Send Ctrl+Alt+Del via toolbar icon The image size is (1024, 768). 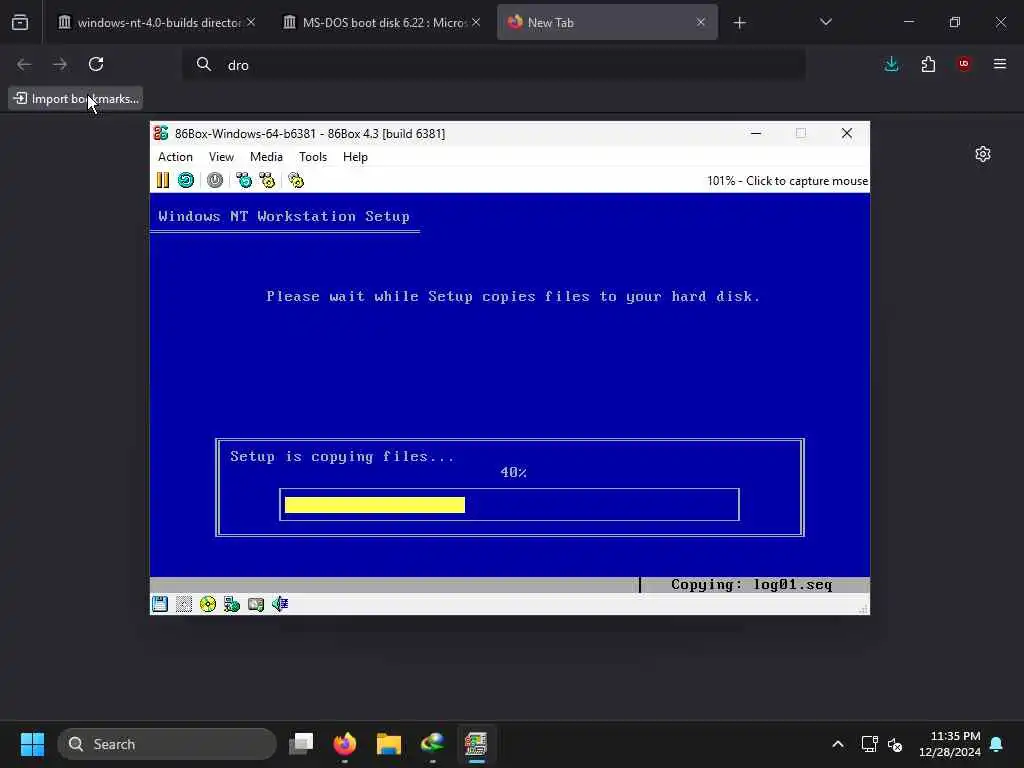click(x=244, y=180)
